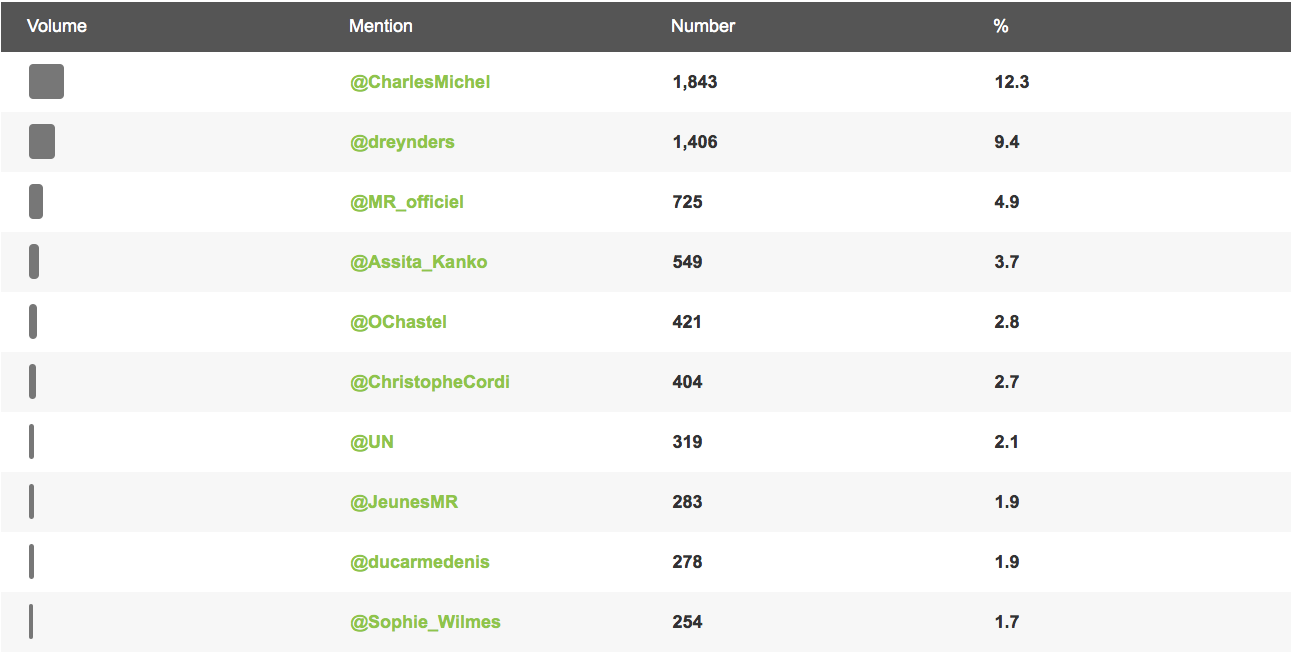Click the volume bar for @MR_officiel
The height and width of the screenshot is (656, 1298).
(36, 202)
